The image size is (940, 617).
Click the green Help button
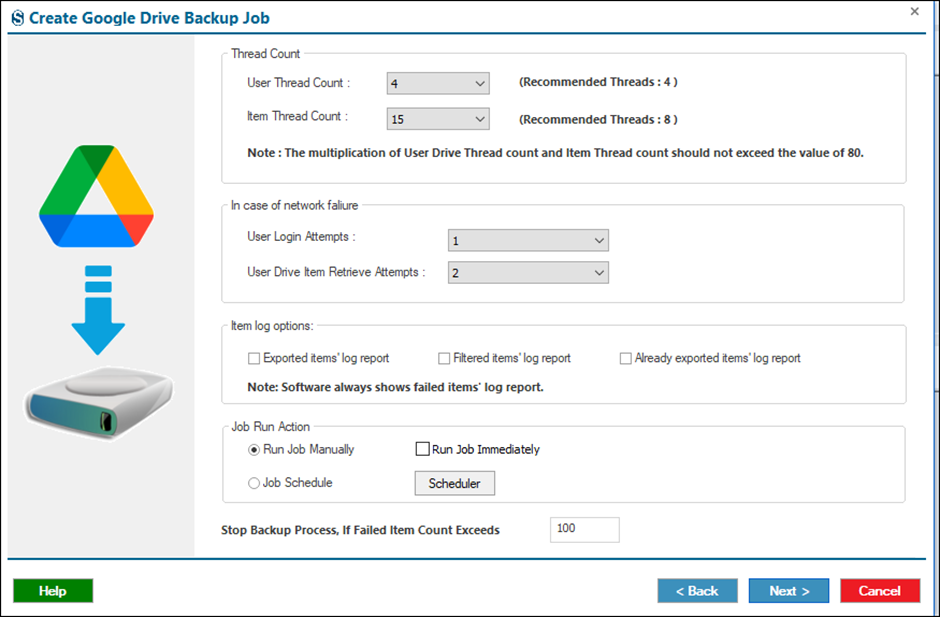coord(53,591)
